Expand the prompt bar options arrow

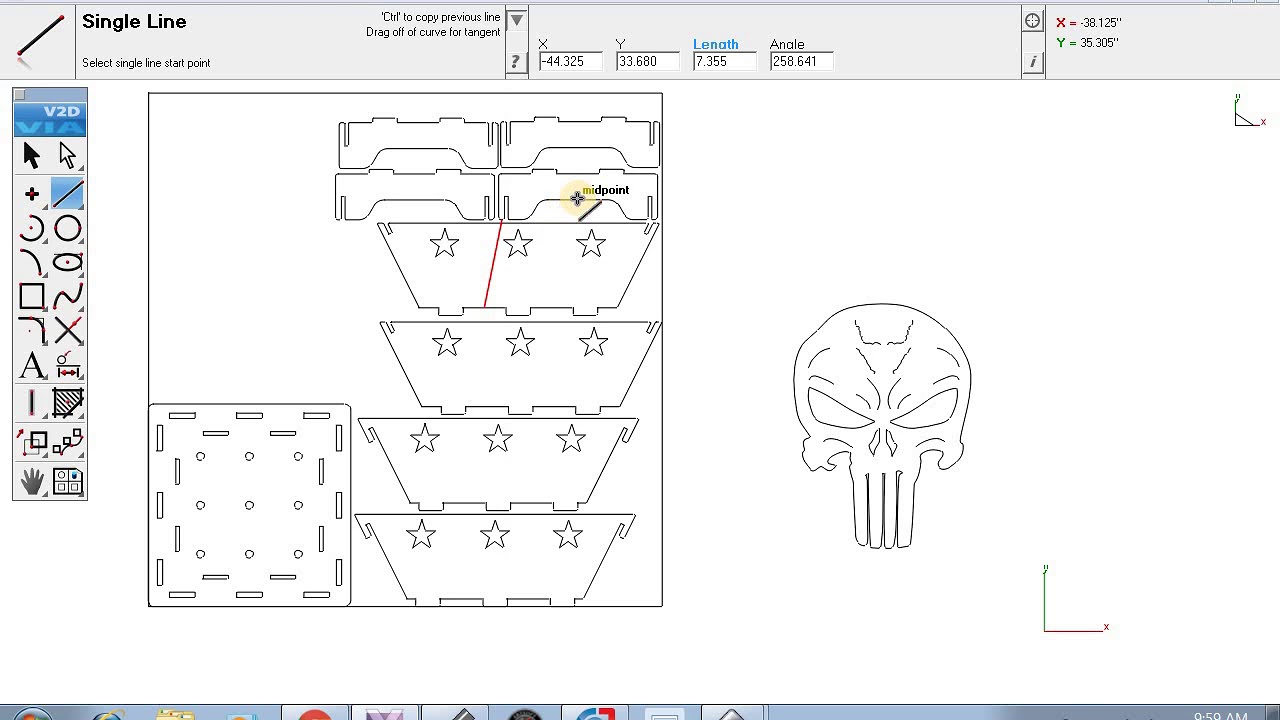pos(516,20)
